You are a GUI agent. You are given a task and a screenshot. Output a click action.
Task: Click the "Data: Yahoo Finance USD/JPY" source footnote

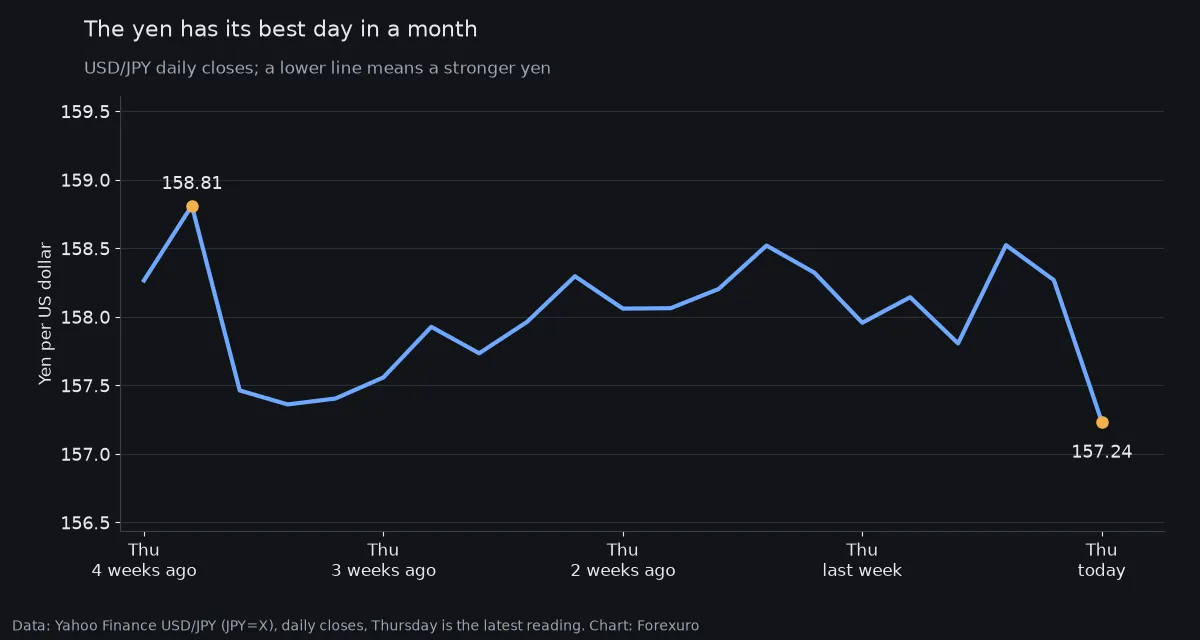(x=355, y=626)
